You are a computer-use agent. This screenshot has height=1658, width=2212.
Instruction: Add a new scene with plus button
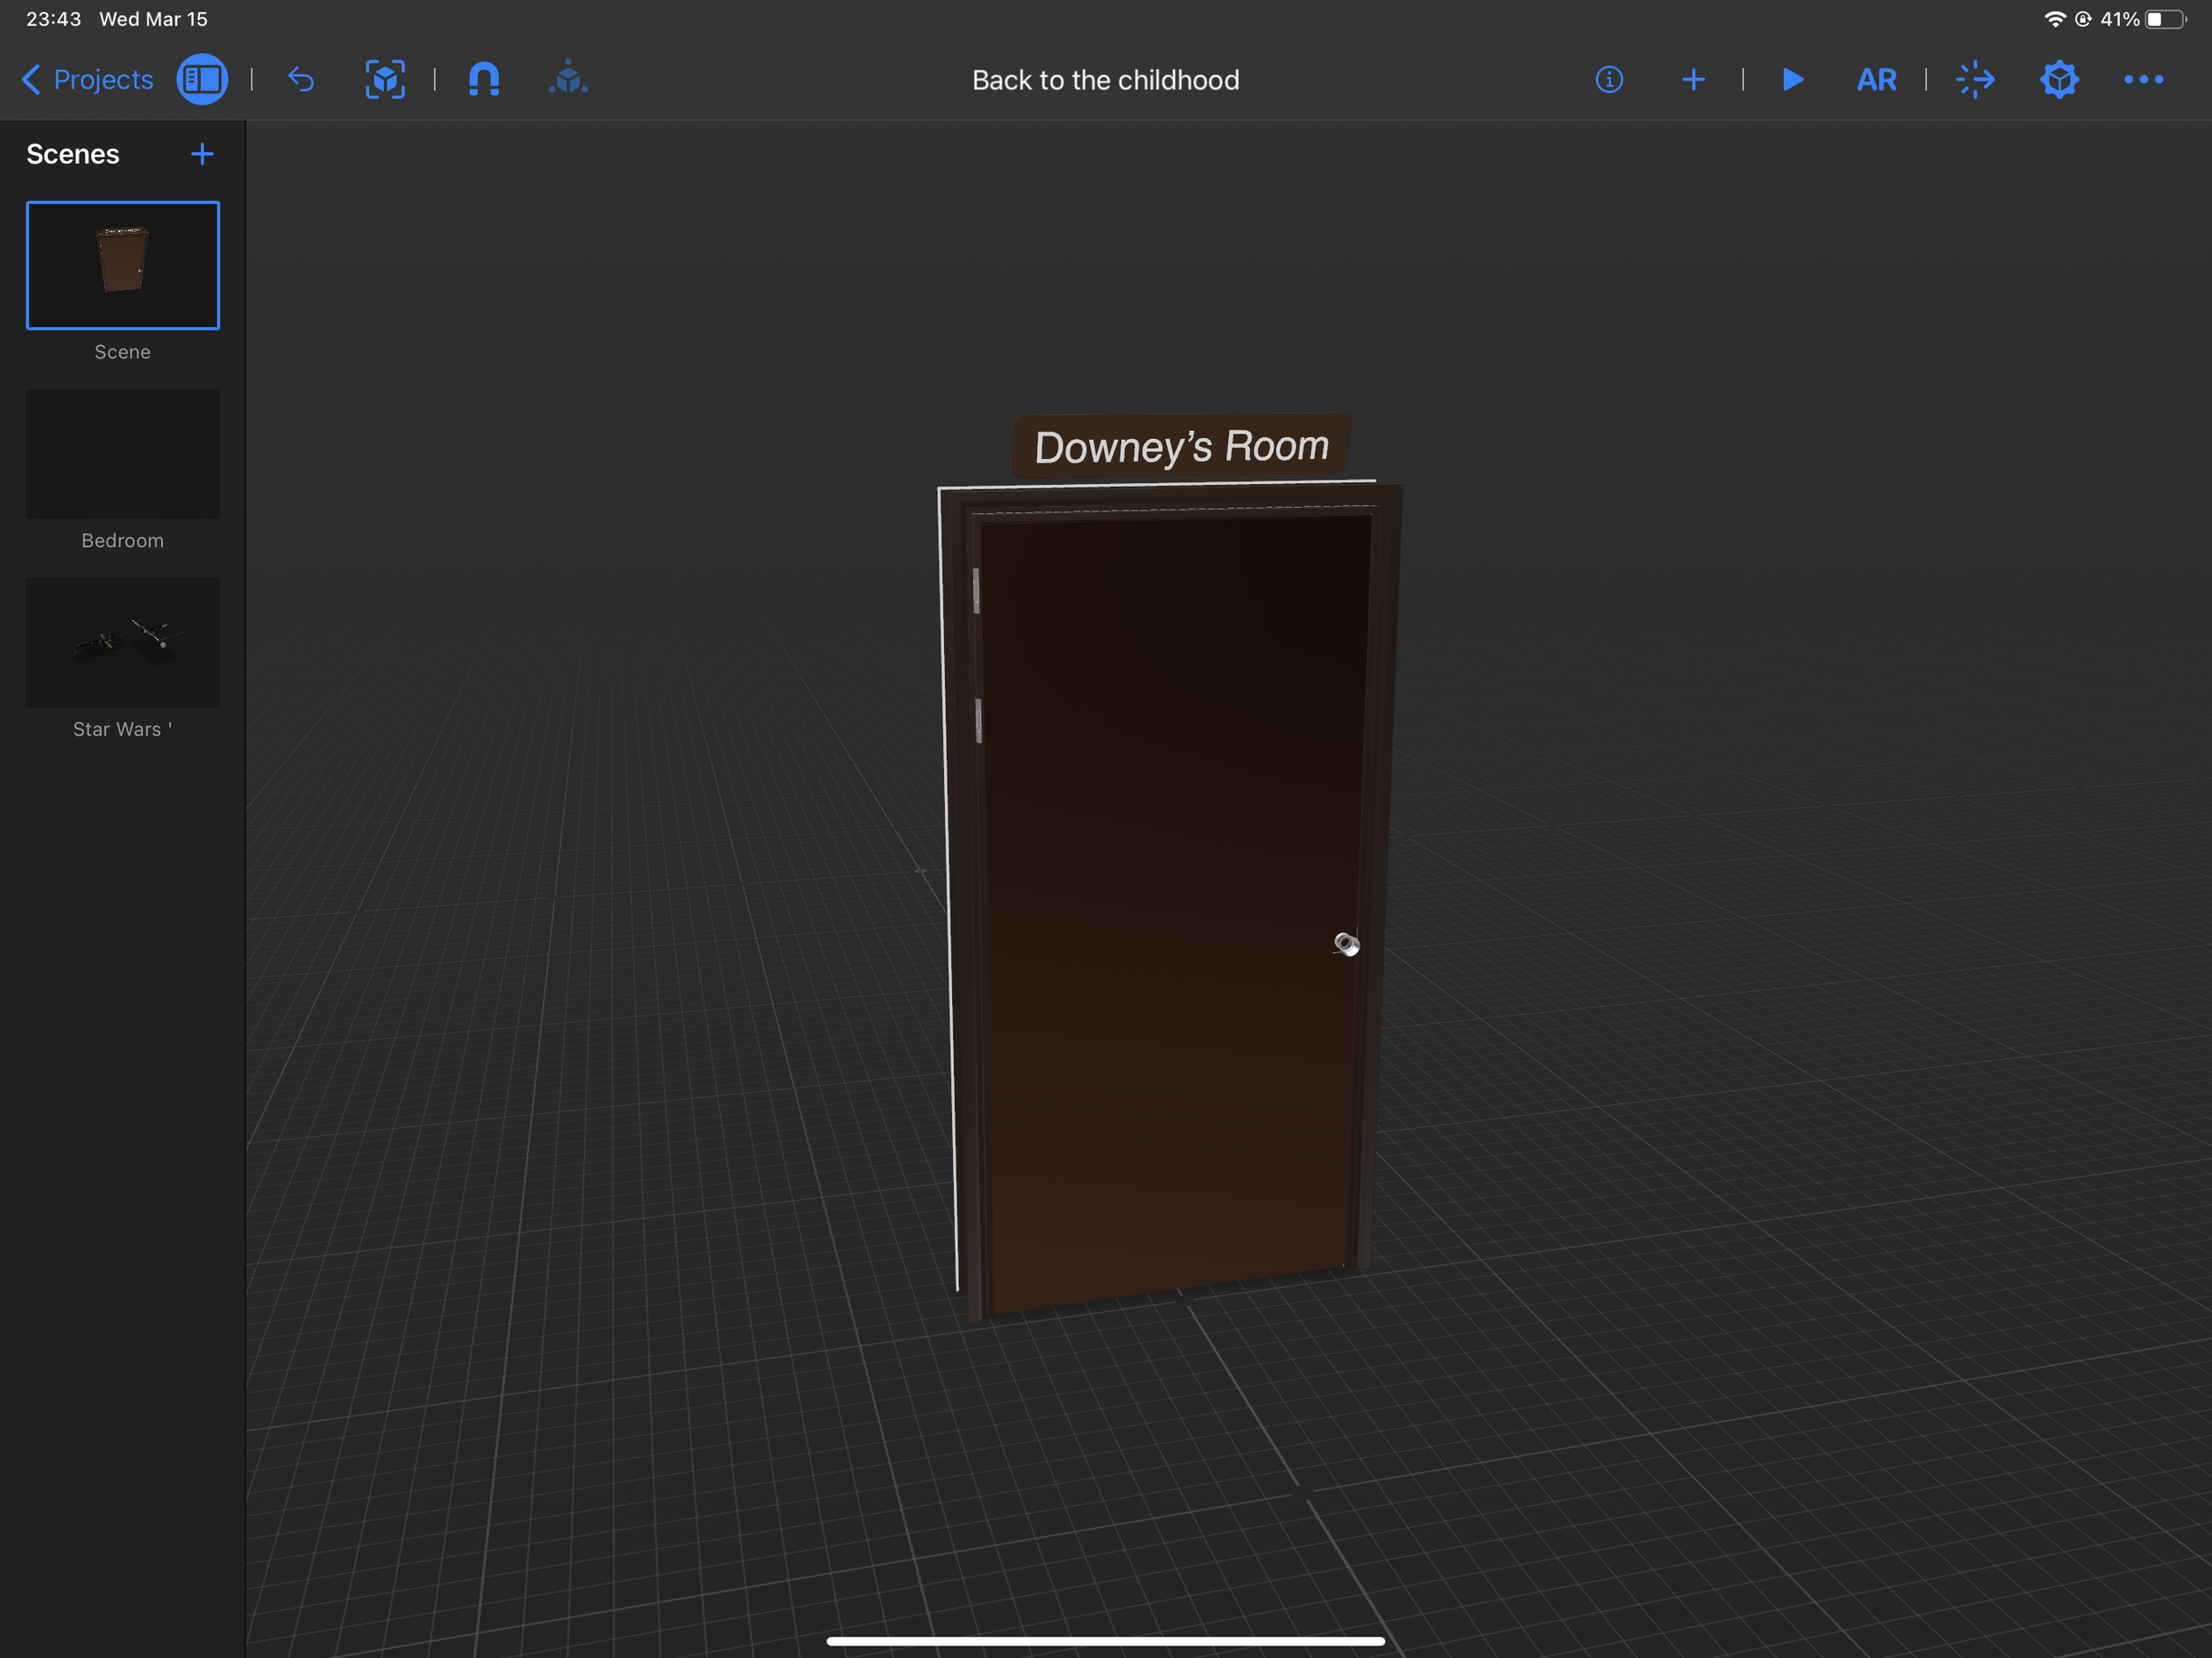[202, 154]
